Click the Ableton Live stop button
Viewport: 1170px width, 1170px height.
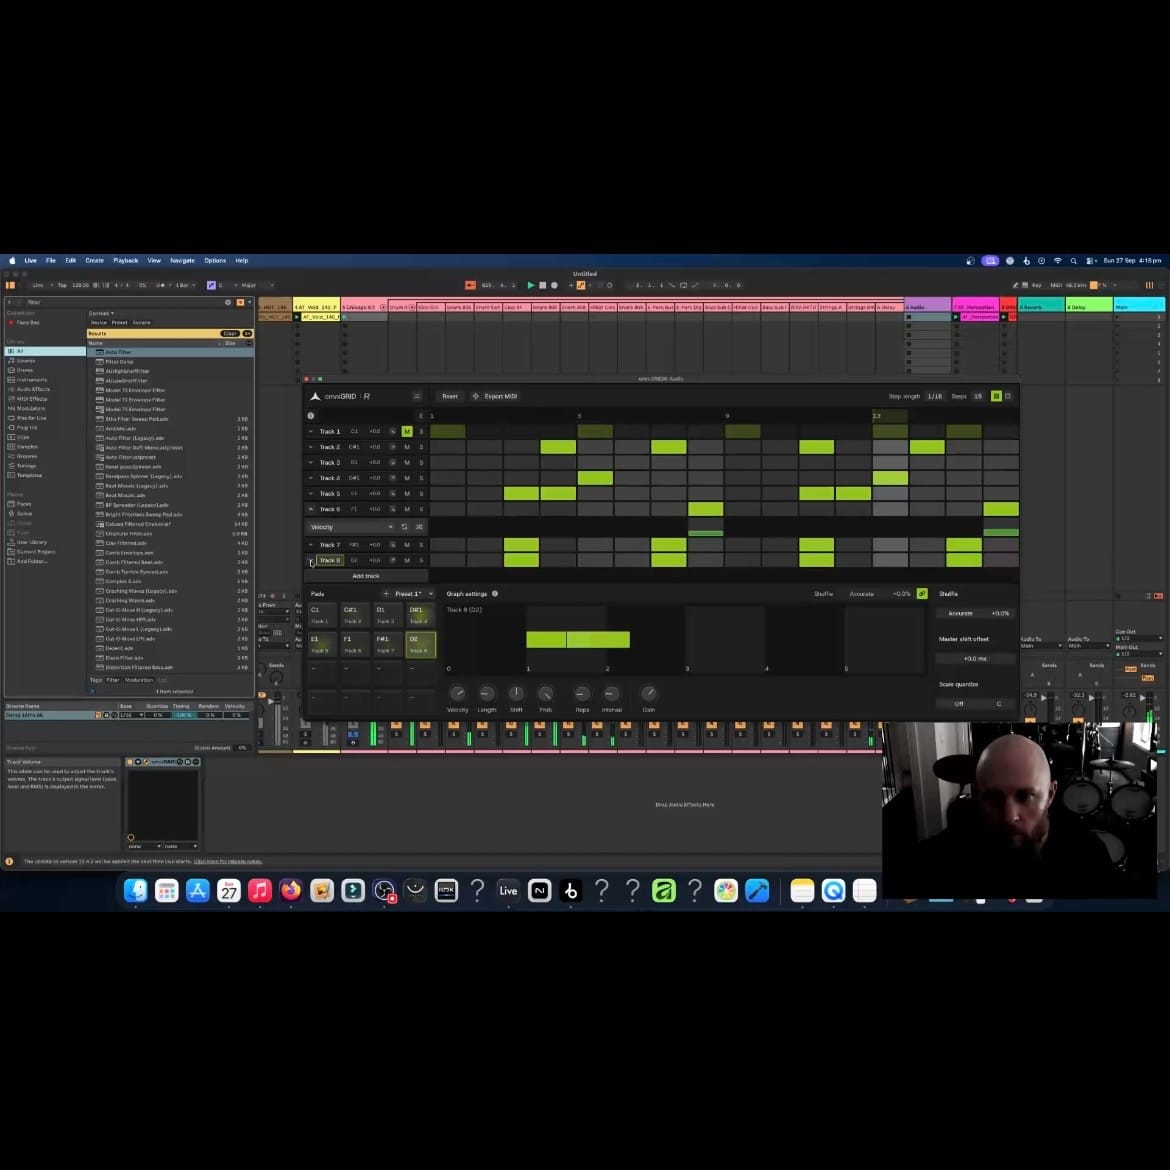[542, 285]
